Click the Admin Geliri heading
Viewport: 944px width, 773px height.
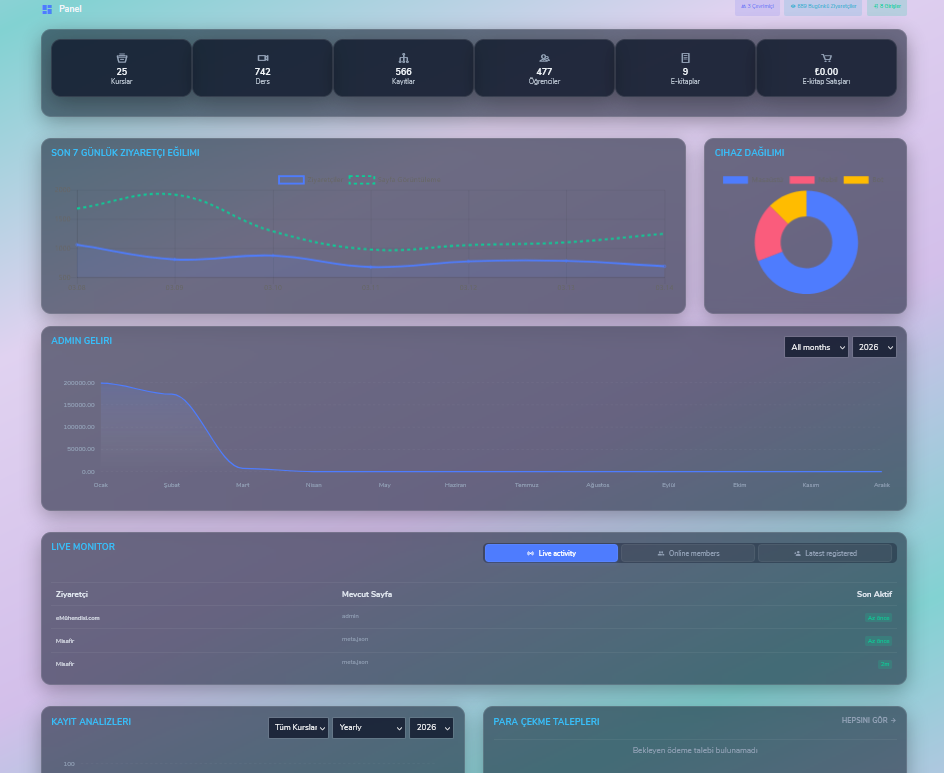coord(82,341)
